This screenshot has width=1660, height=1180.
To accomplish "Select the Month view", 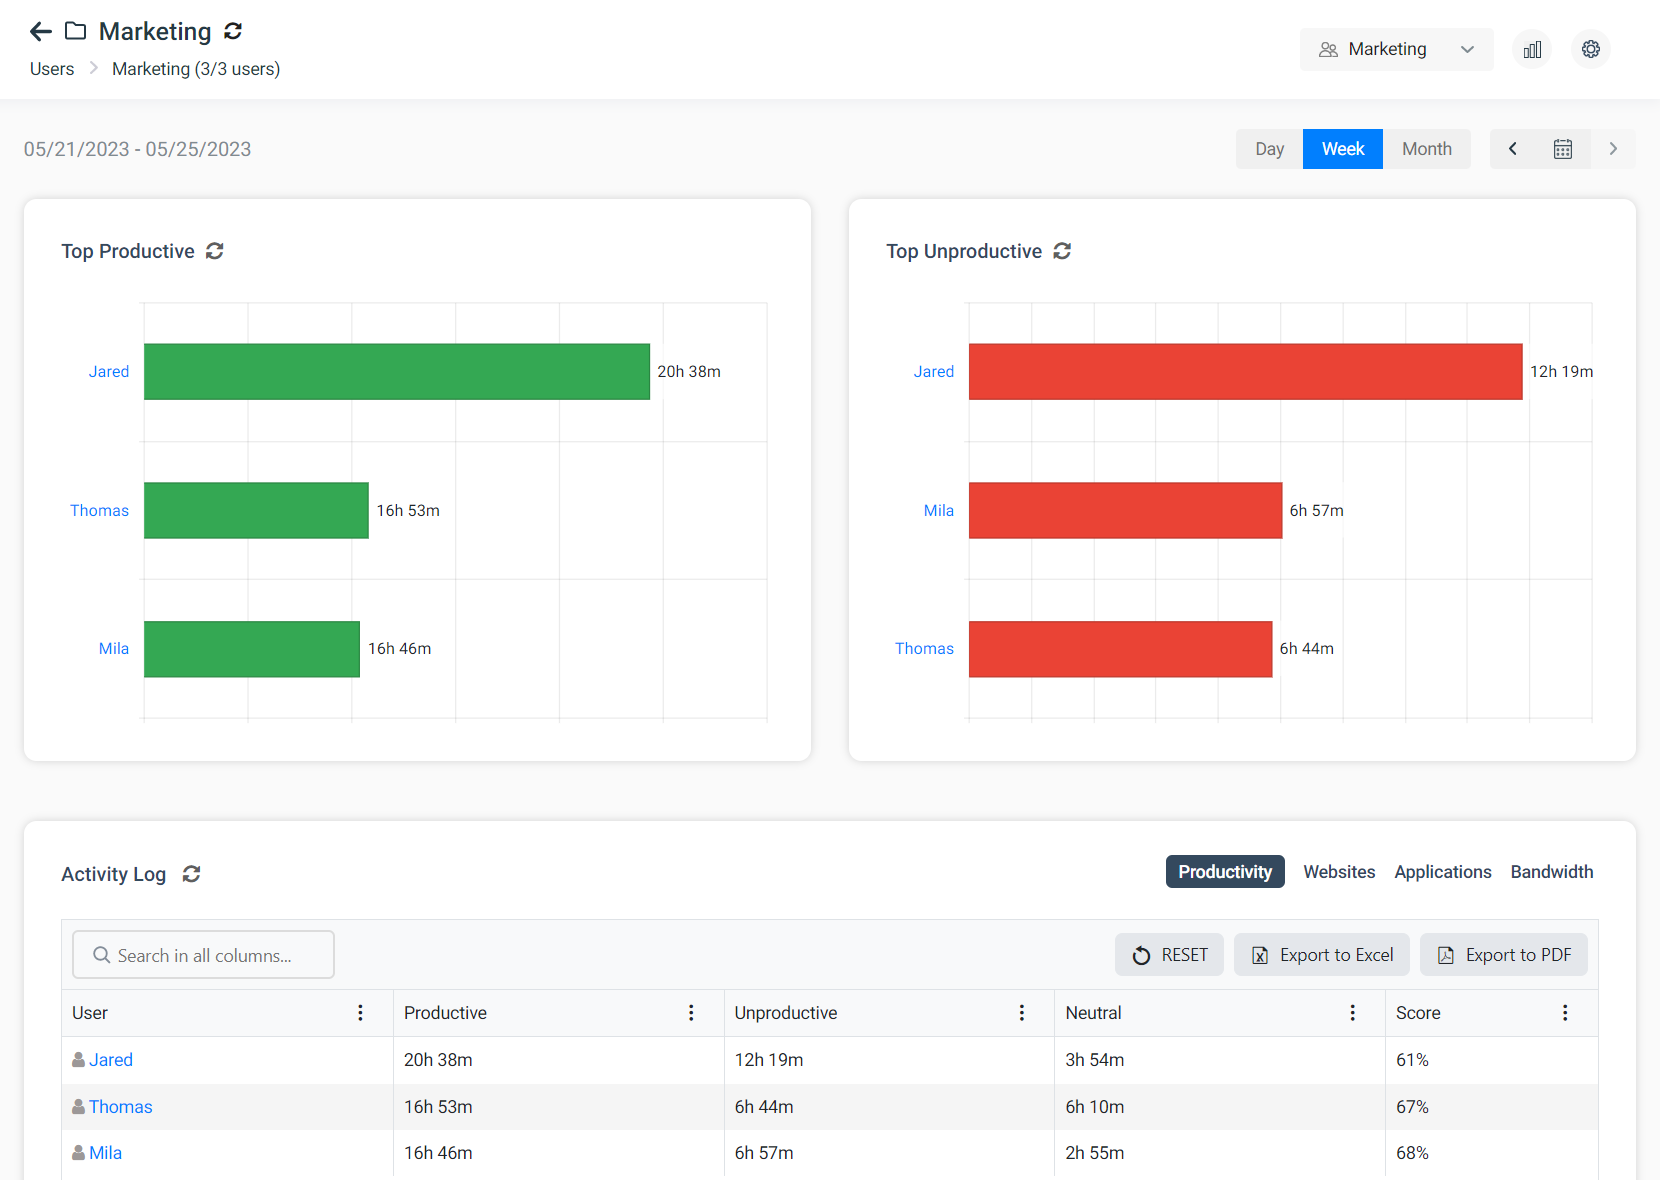I will (1426, 149).
